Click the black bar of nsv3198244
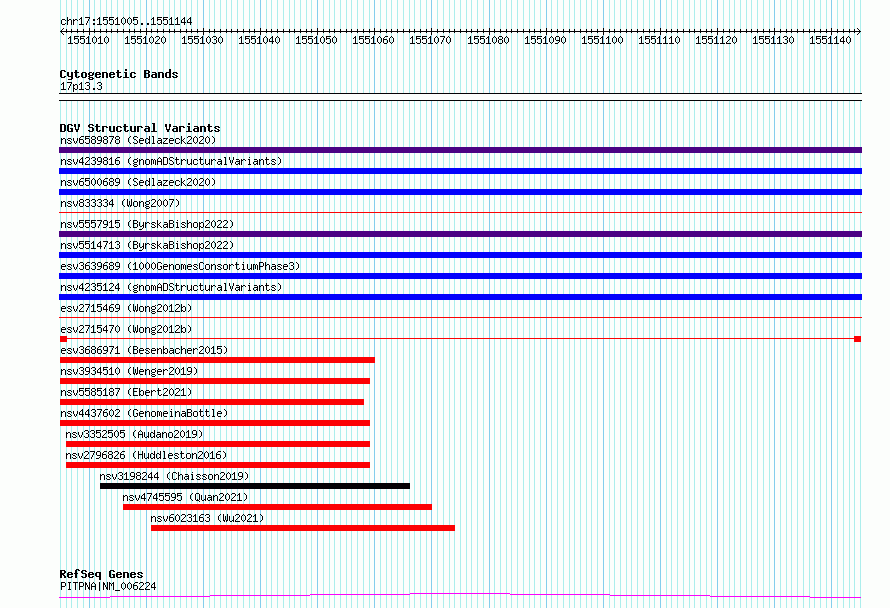Image resolution: width=890 pixels, height=608 pixels. tap(255, 486)
